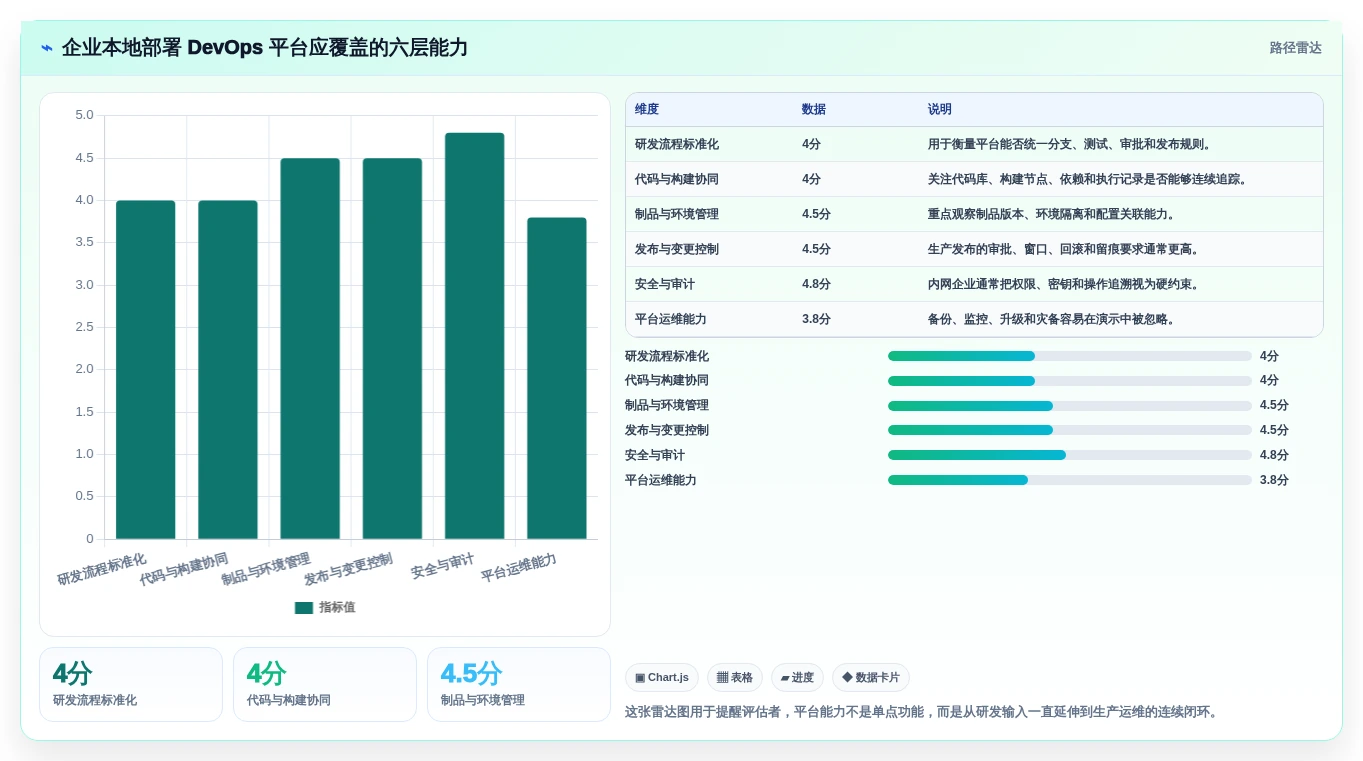
Task: Click description starting 生产发布的审批
Action: coord(1065,250)
